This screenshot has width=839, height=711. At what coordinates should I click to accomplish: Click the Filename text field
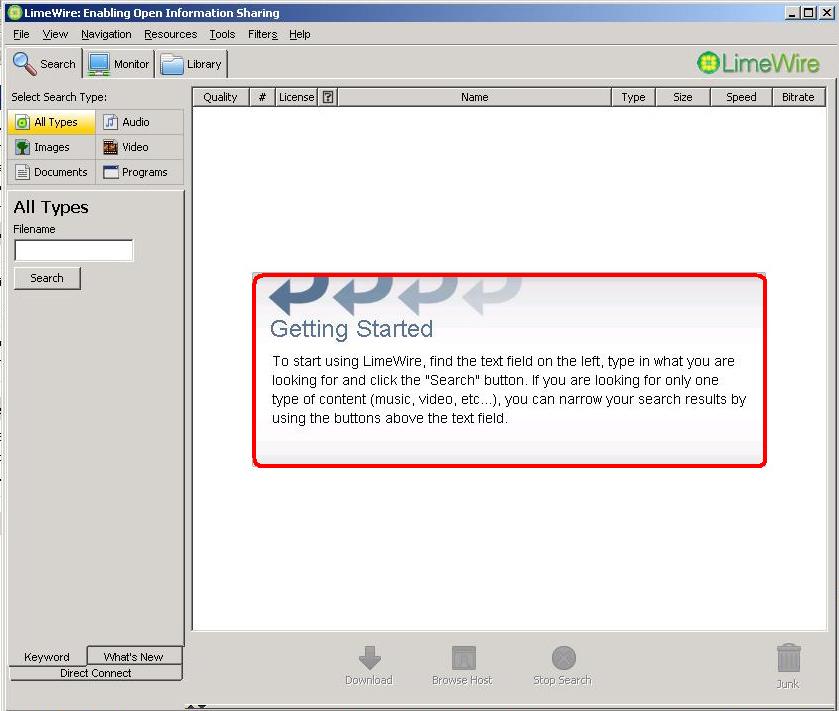[x=74, y=250]
